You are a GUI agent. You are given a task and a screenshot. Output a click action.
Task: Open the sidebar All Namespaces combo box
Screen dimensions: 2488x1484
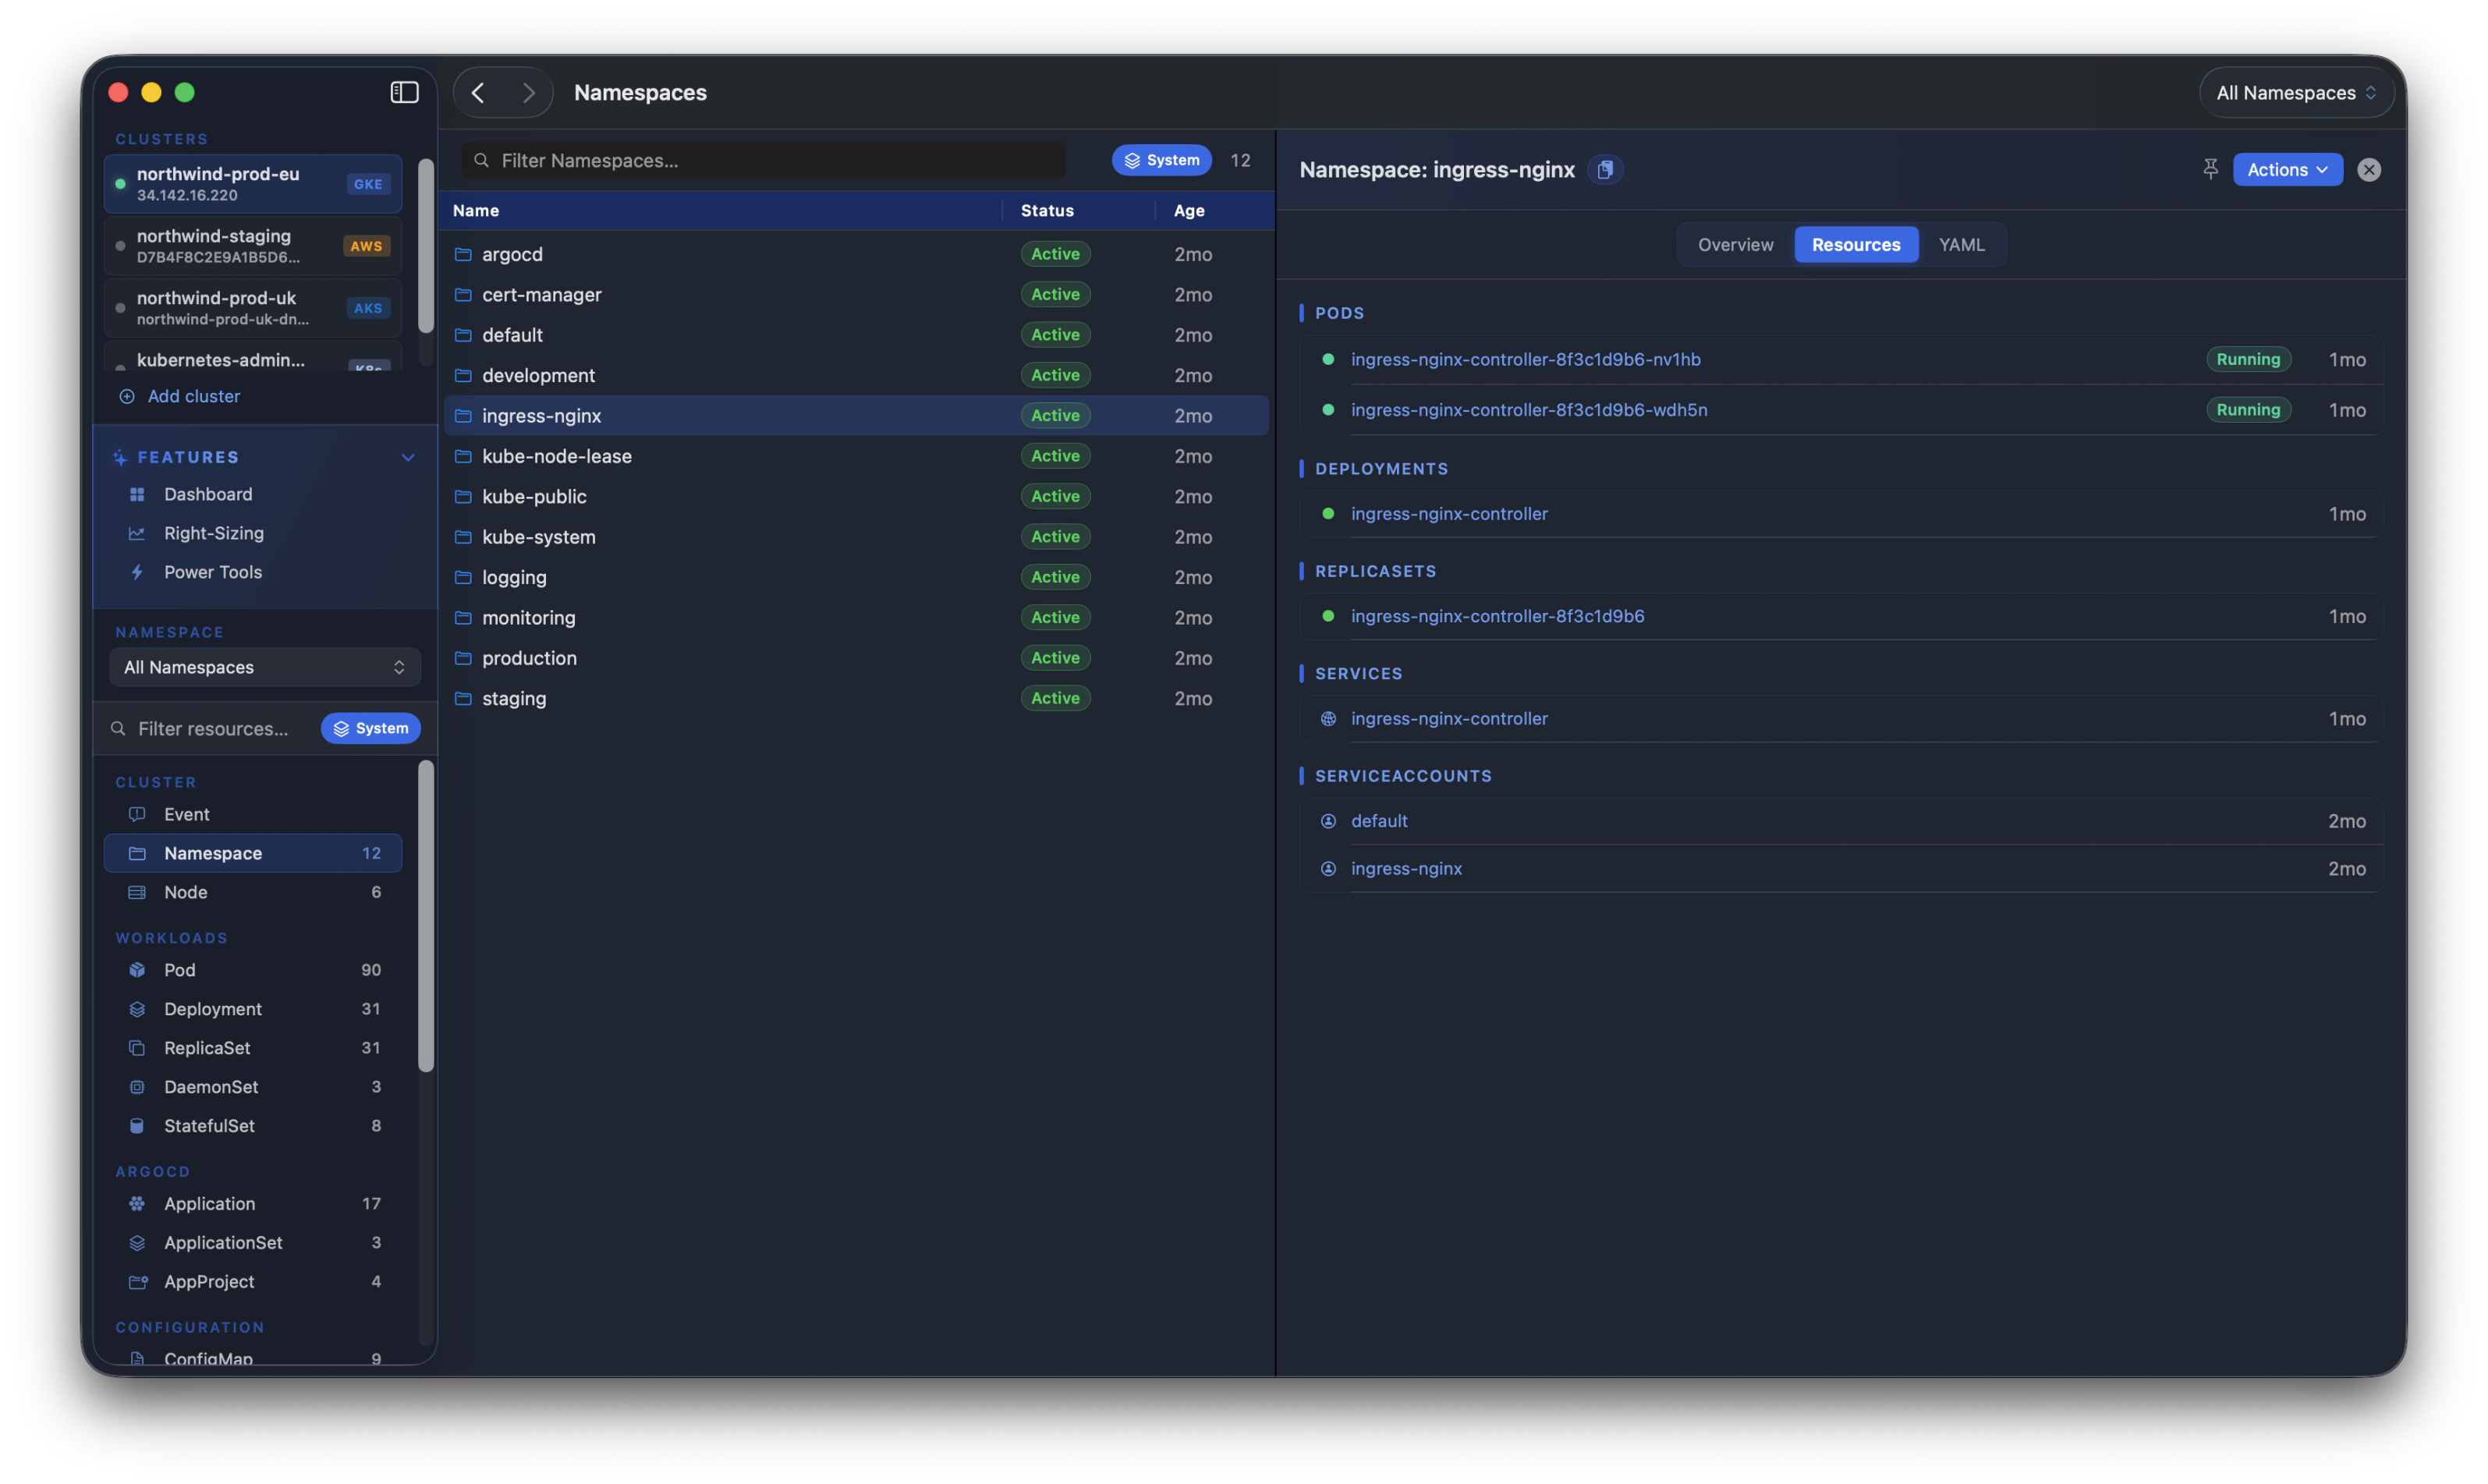(x=265, y=667)
